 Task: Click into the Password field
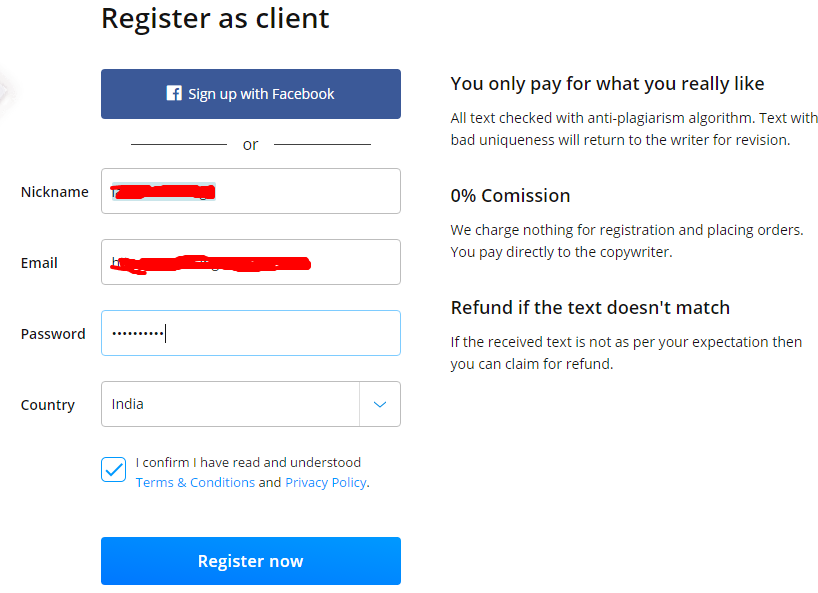pos(251,333)
